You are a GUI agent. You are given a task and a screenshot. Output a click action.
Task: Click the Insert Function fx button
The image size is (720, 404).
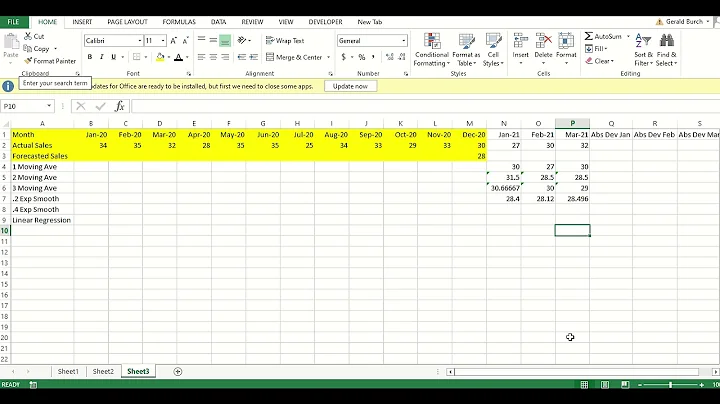tap(119, 107)
